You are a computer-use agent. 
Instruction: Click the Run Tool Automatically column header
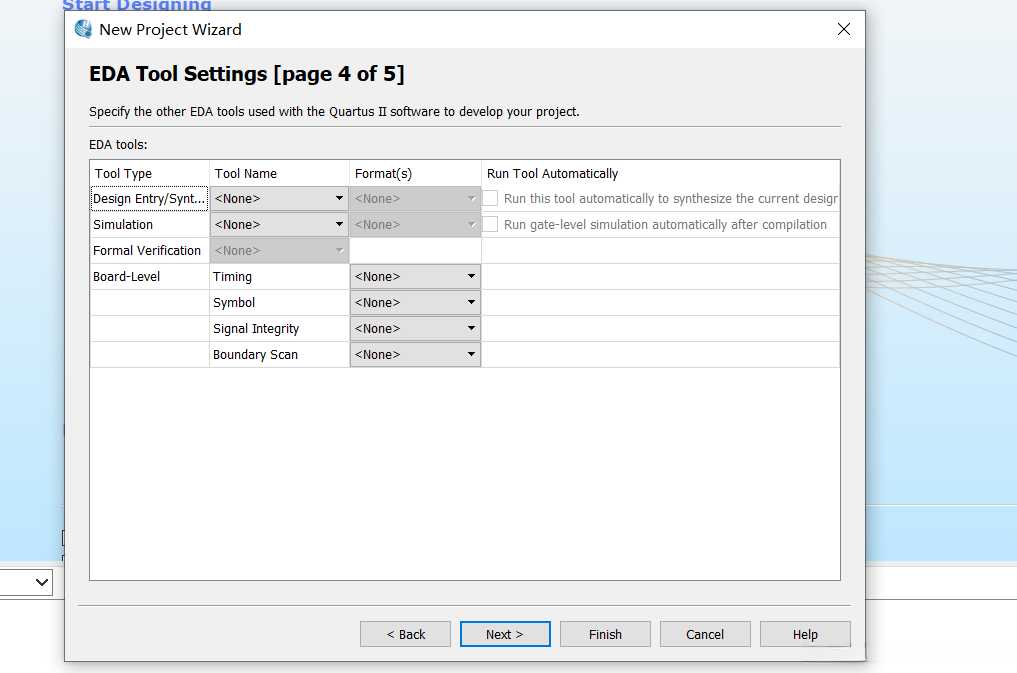(x=553, y=174)
